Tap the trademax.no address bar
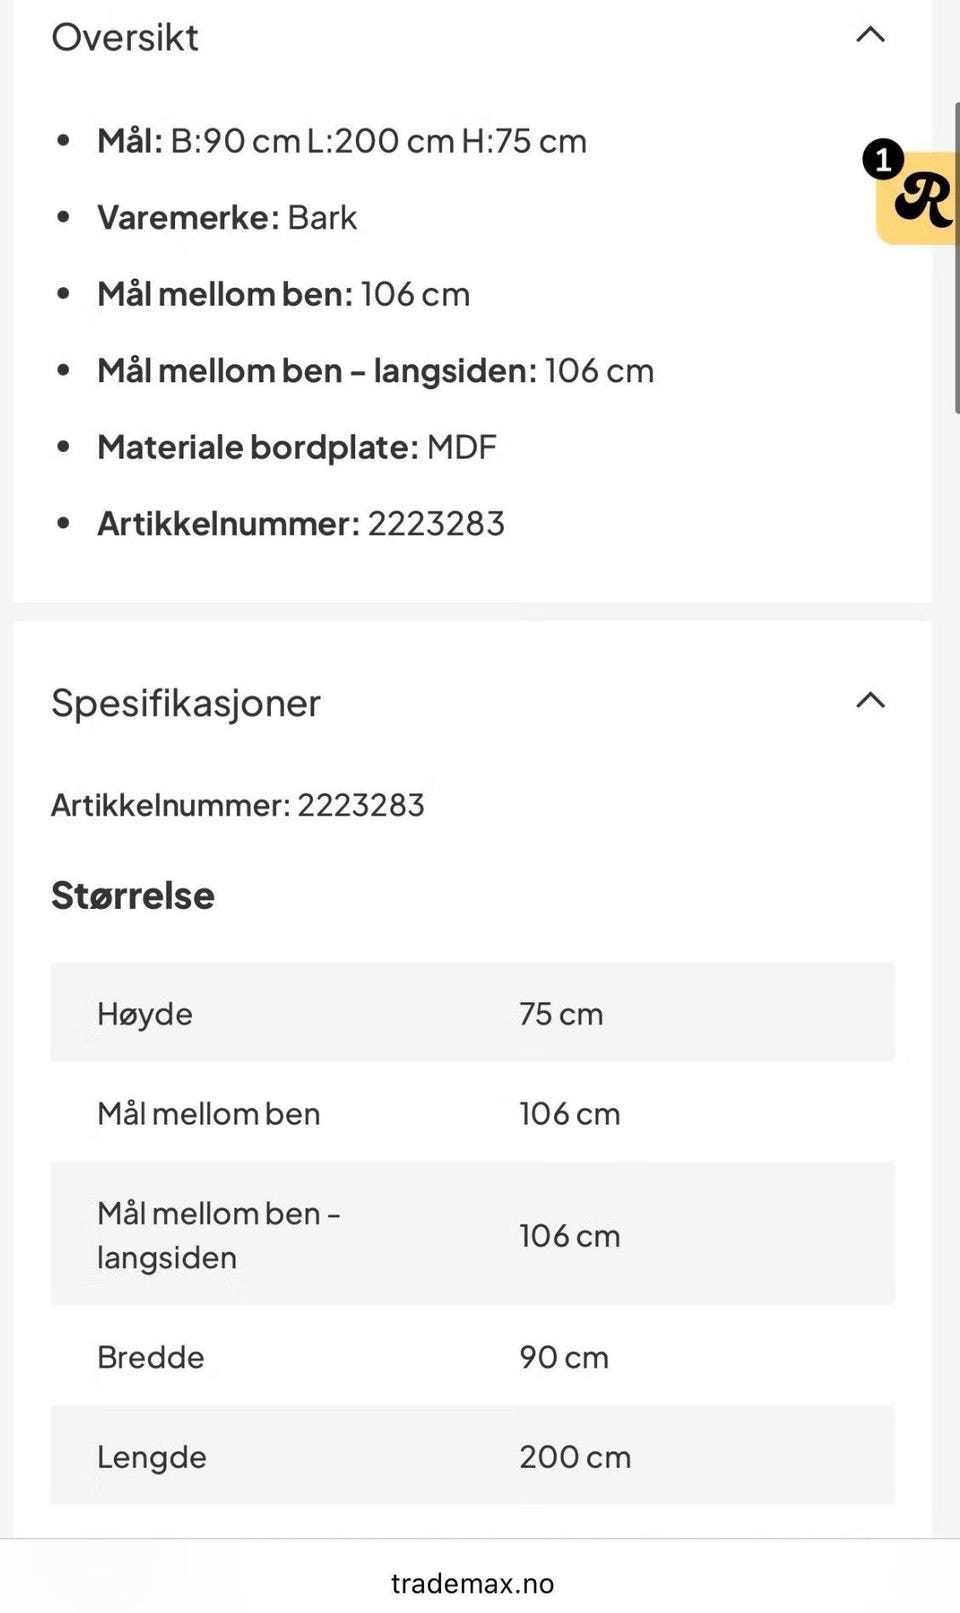Screen dimensions: 960x1613 tap(472, 1583)
